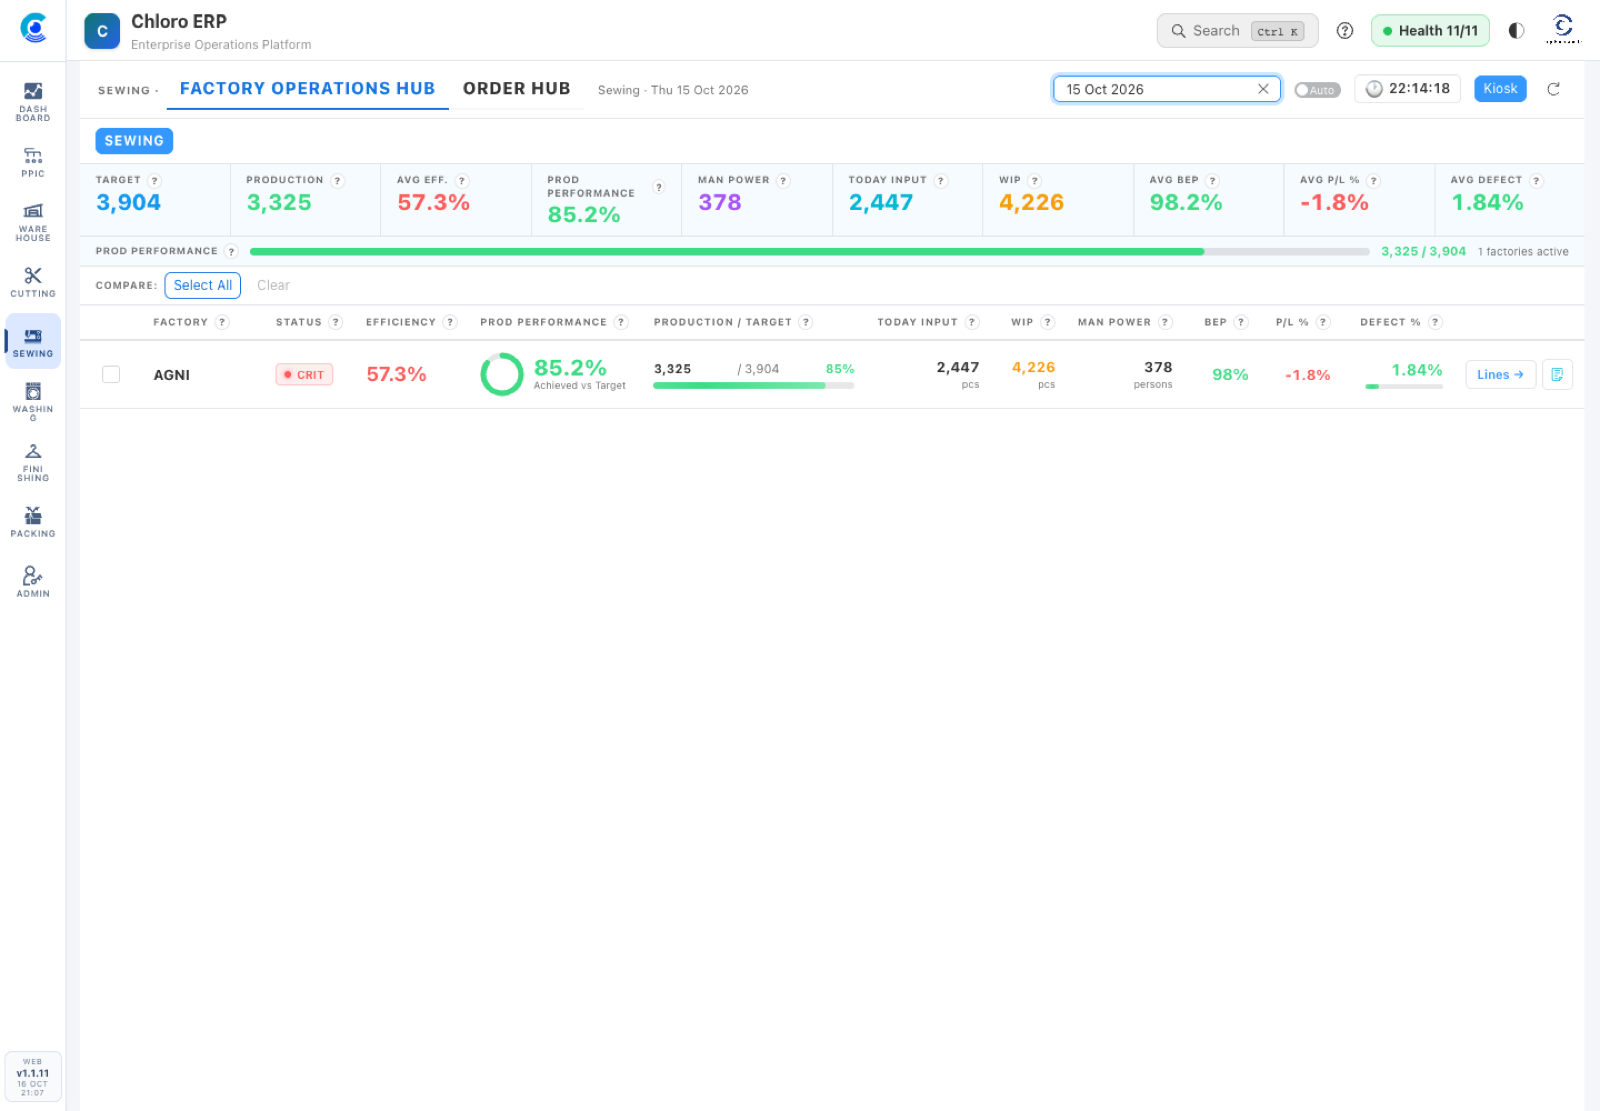Click the help circle icon in header
Image resolution: width=1600 pixels, height=1111 pixels.
(1345, 31)
